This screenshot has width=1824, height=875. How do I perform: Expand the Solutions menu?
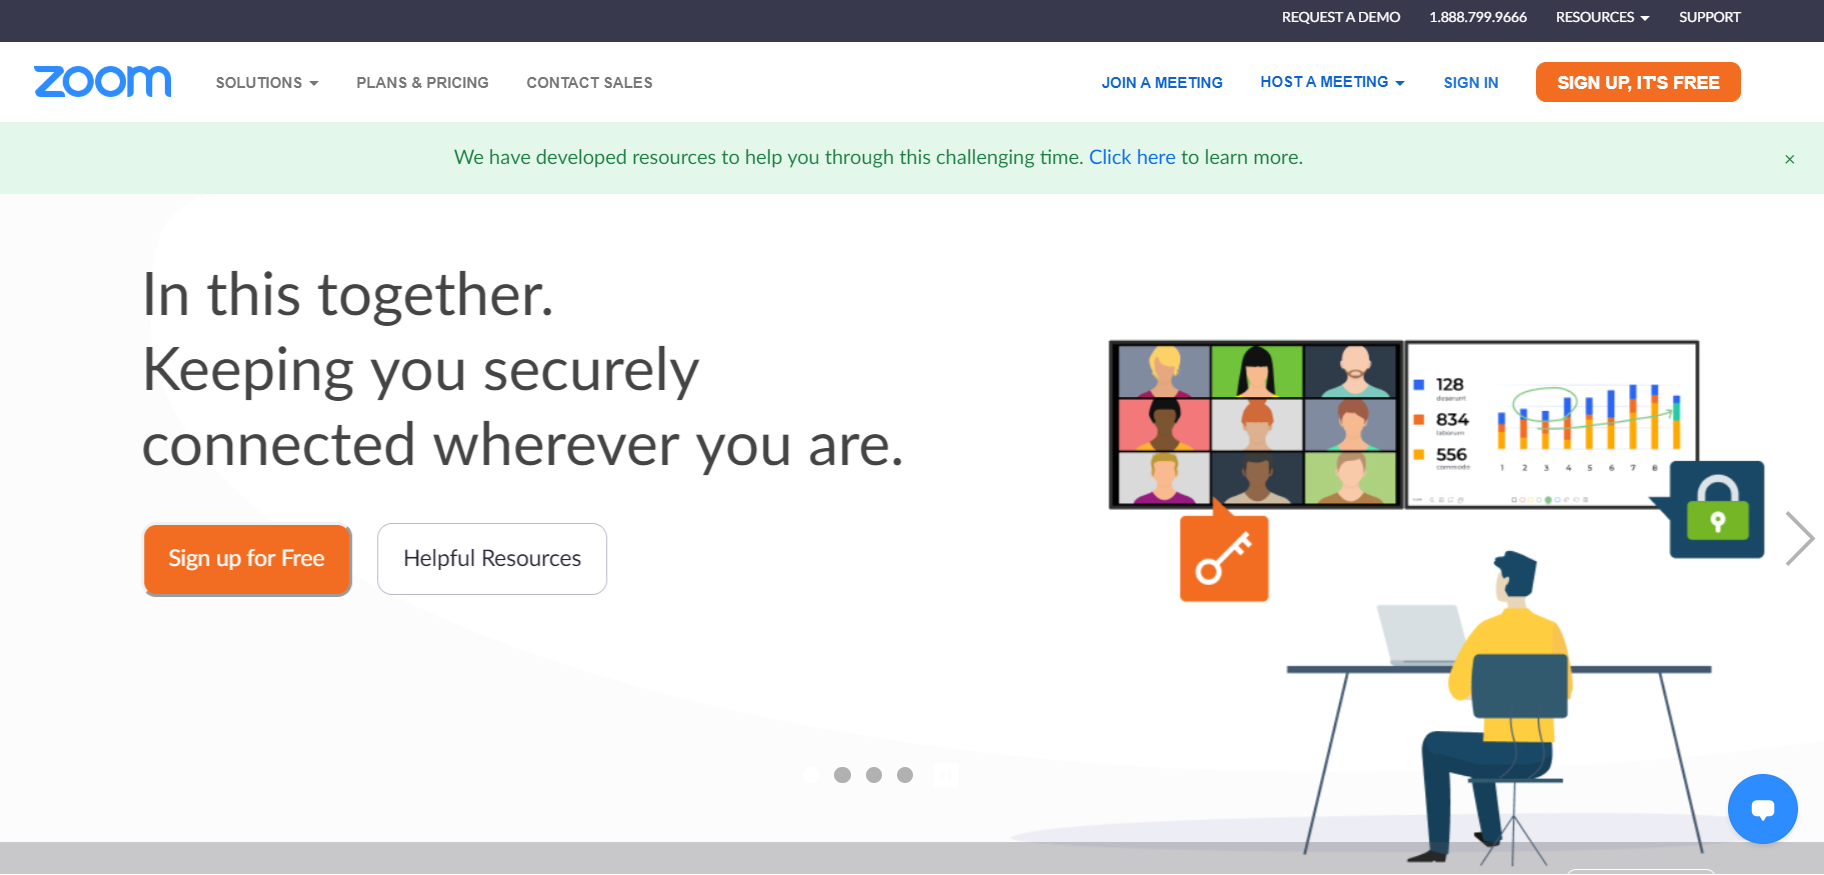click(267, 83)
